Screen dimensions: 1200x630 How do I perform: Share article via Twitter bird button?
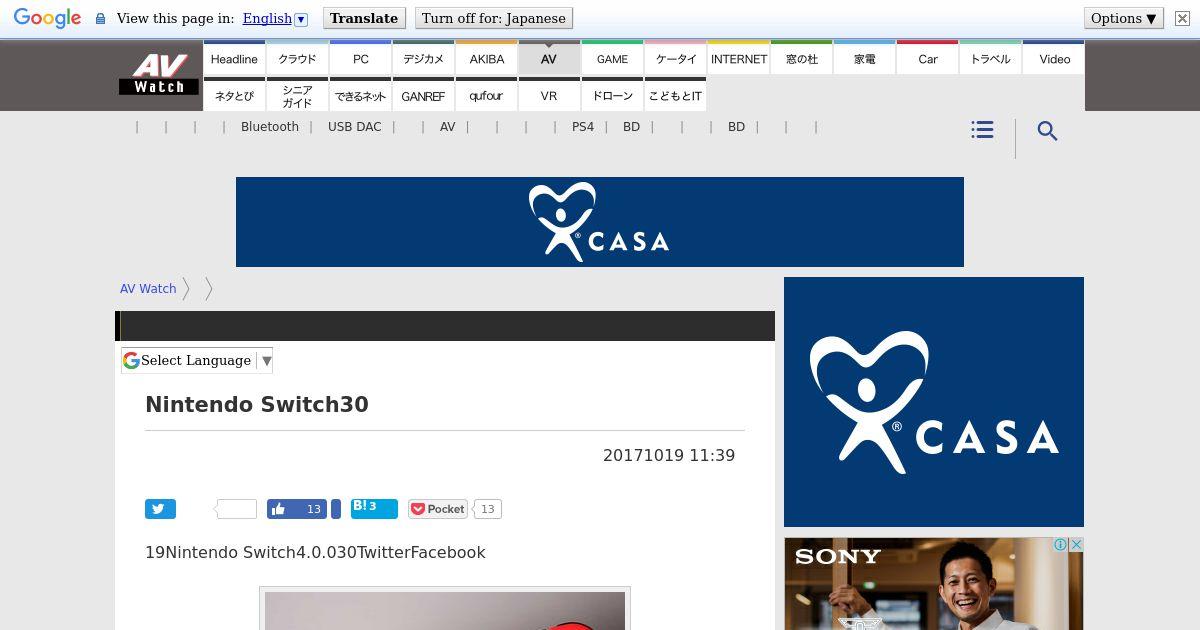(x=160, y=509)
